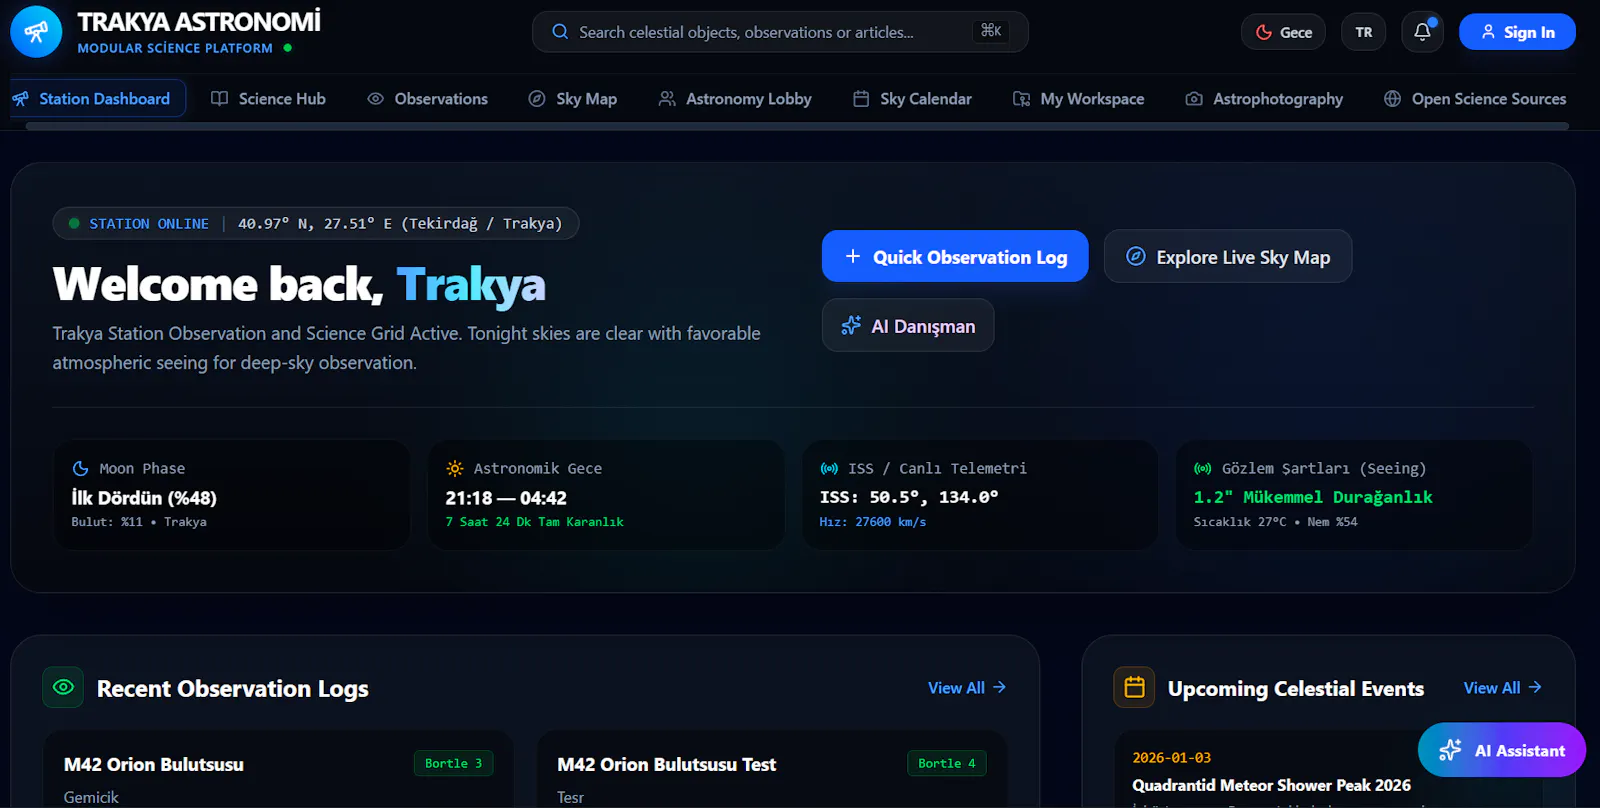The image size is (1600, 808).
Task: Click the Moon Phase crescent icon
Action: [81, 468]
